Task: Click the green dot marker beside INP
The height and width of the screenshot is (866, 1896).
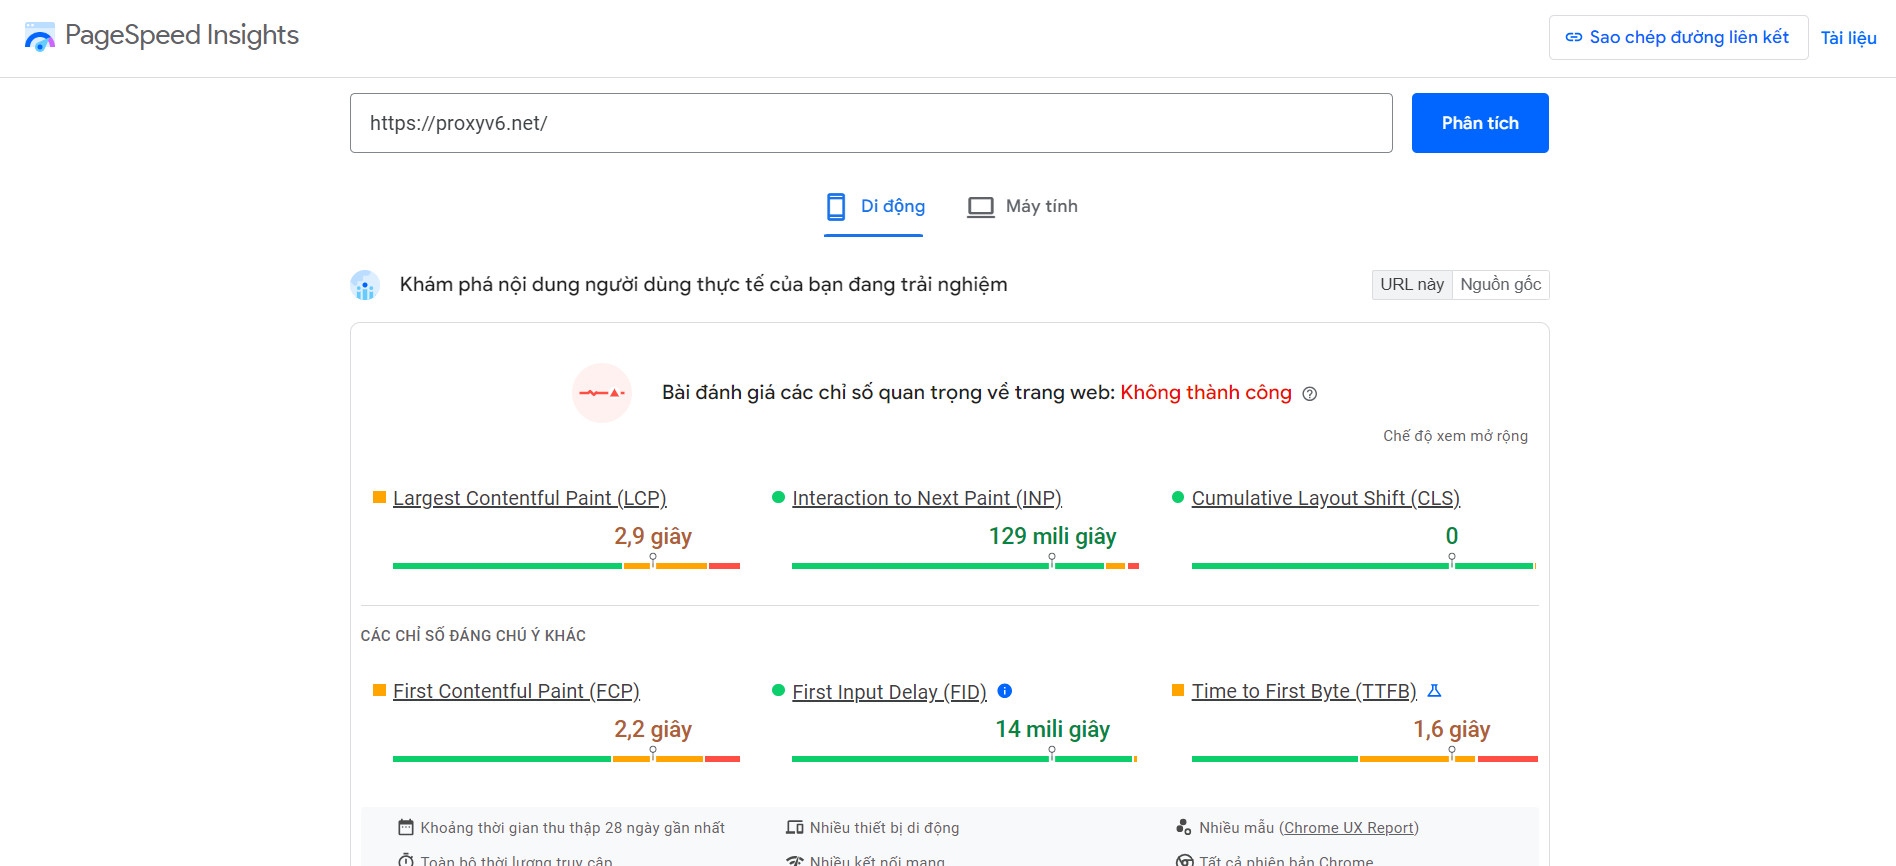Action: point(778,497)
